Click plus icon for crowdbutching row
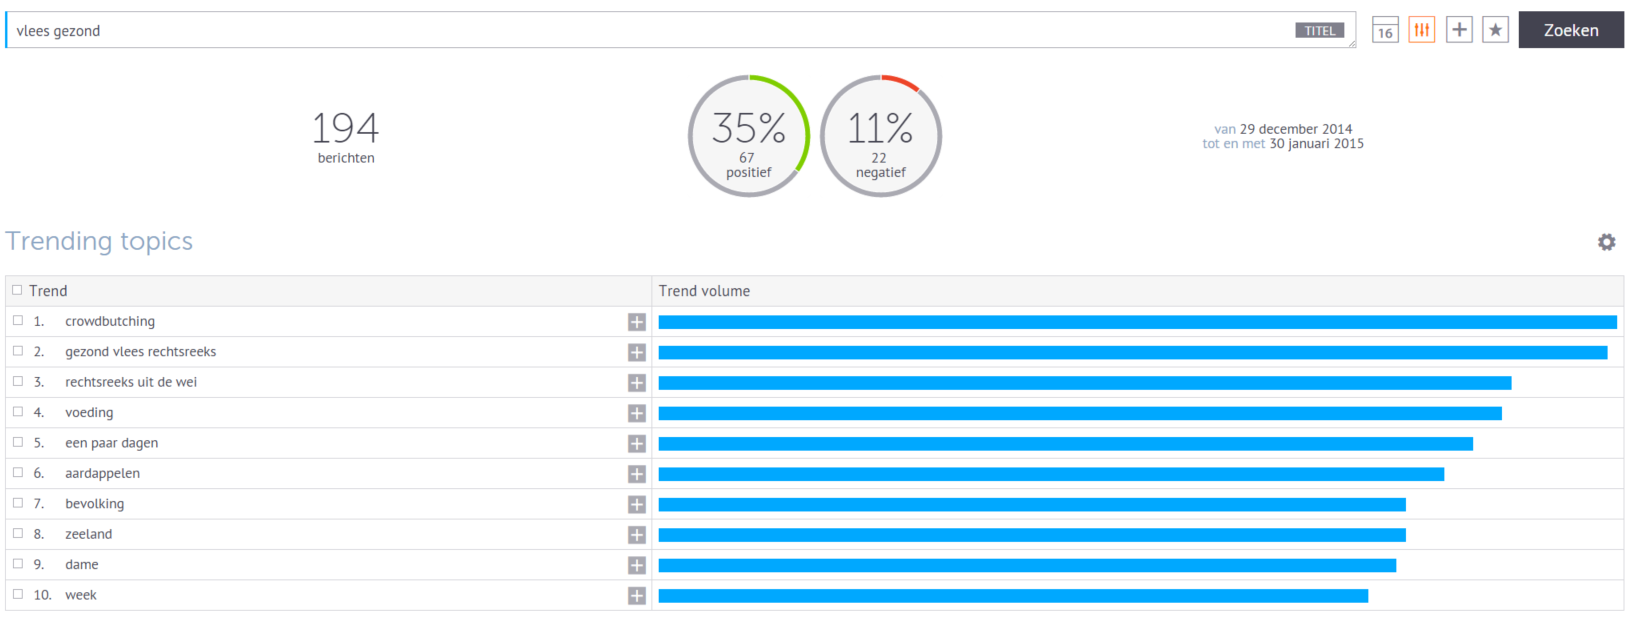 (x=636, y=322)
